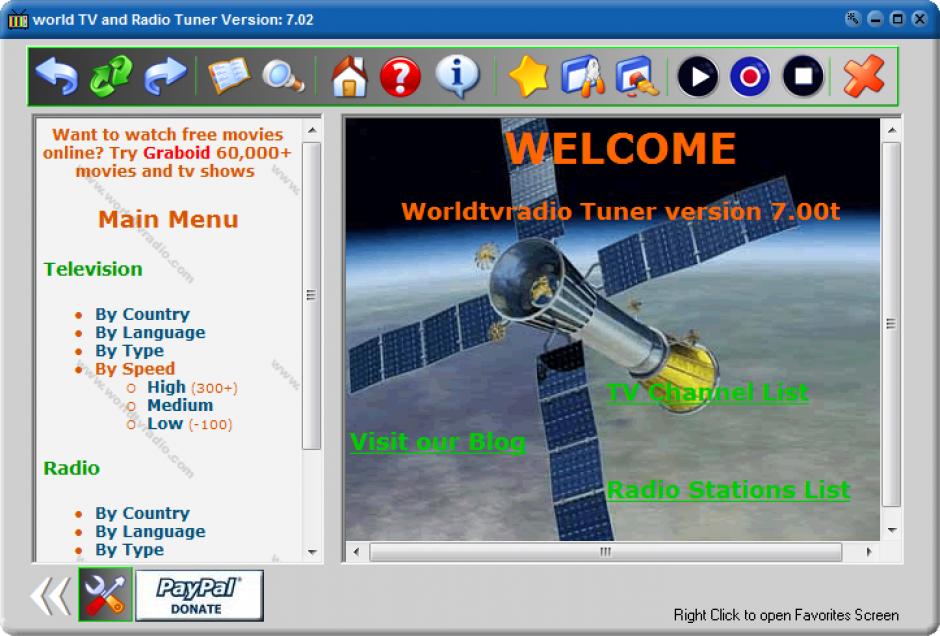Image resolution: width=940 pixels, height=636 pixels.
Task: Click the main menu scrollbar down arrow
Action: pyautogui.click(x=312, y=552)
